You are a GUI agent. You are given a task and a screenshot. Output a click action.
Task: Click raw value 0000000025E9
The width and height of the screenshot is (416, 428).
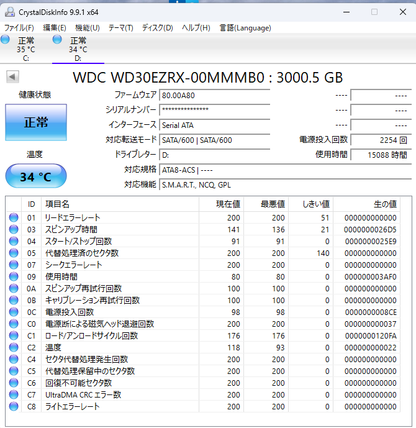click(371, 241)
